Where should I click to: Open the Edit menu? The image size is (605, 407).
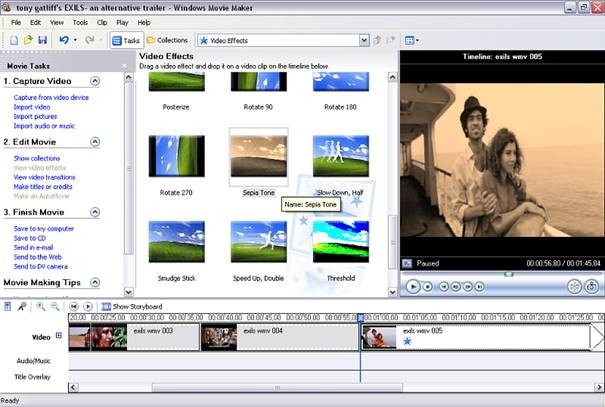pyautogui.click(x=35, y=23)
